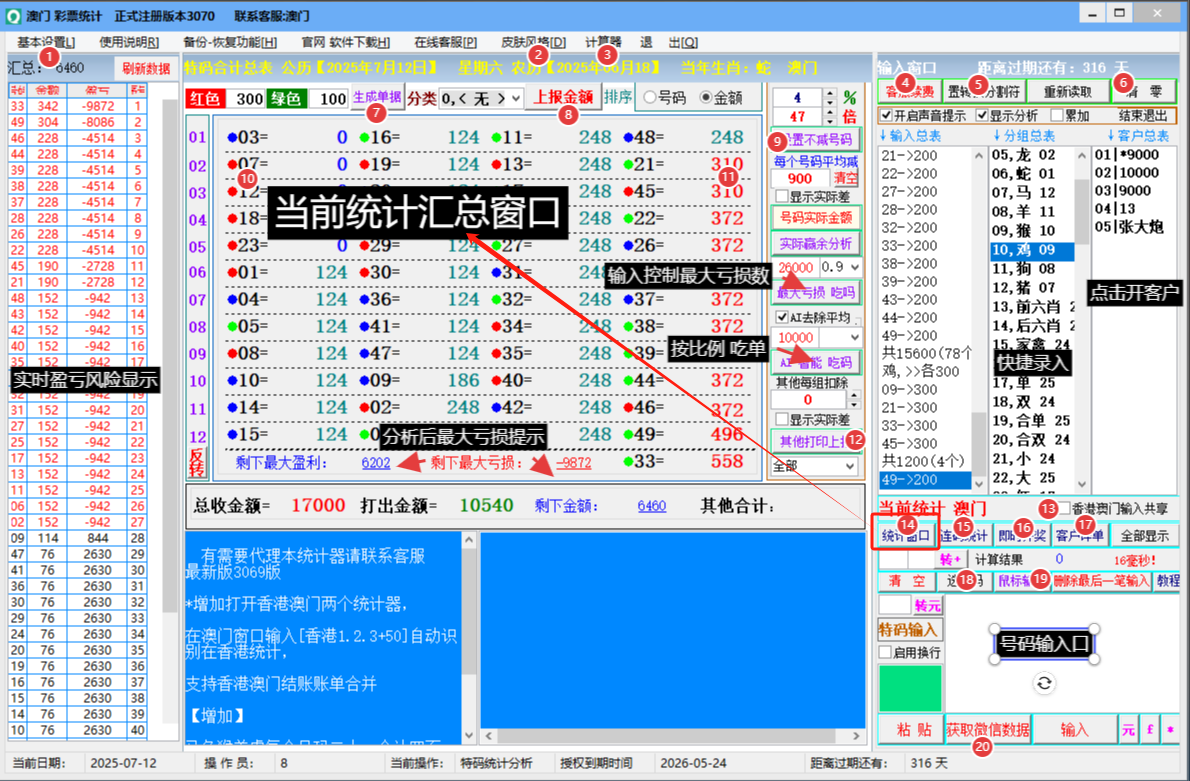Click the 粘 贴 button
This screenshot has width=1190, height=781.
[x=912, y=729]
